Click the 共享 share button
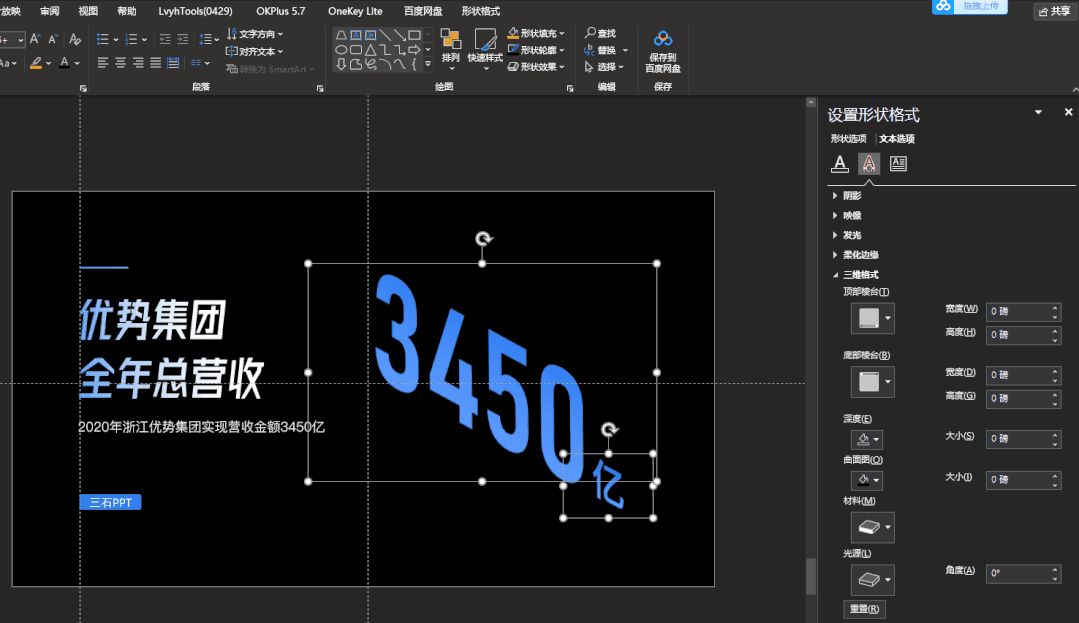The height and width of the screenshot is (623, 1079). coord(1054,11)
